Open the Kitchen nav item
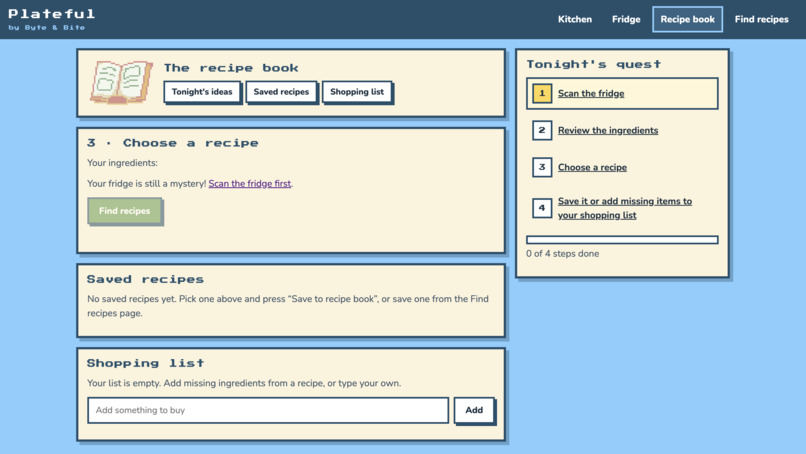Image resolution: width=806 pixels, height=454 pixels. tap(575, 19)
